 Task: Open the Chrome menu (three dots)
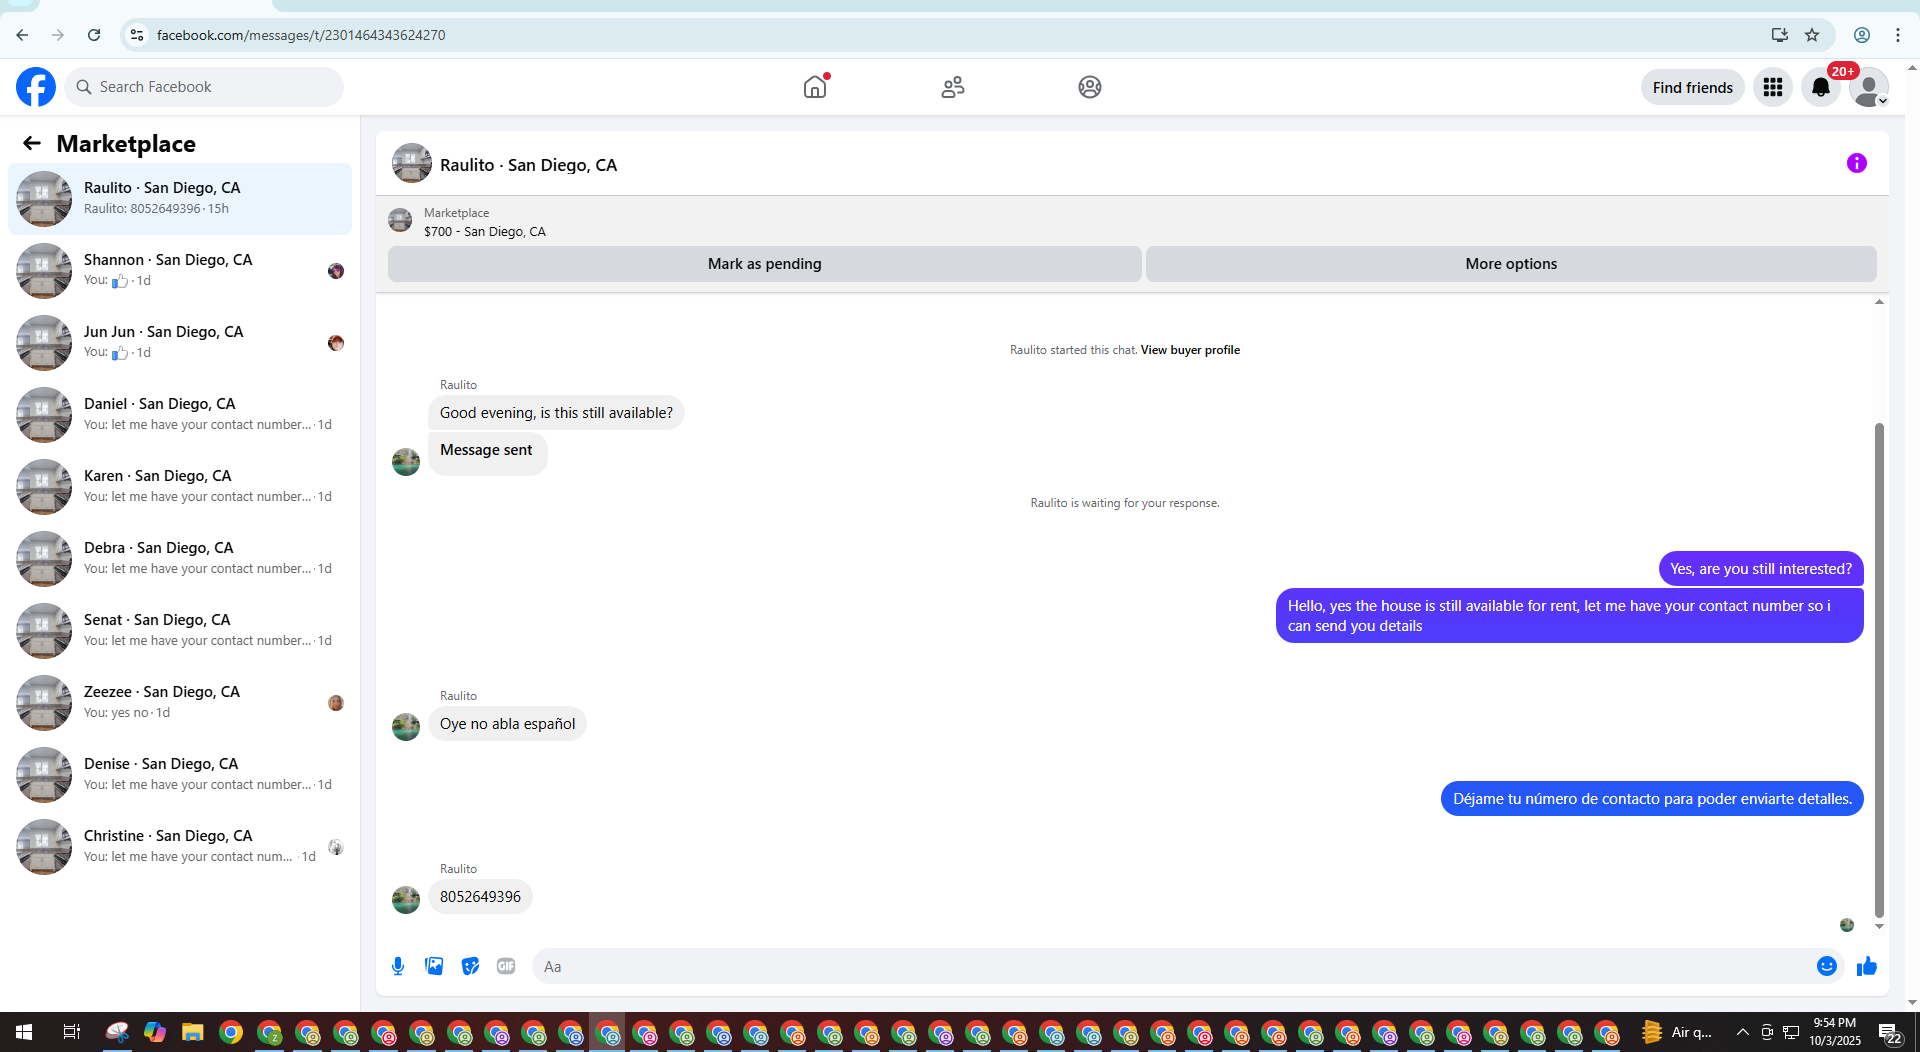tap(1898, 35)
